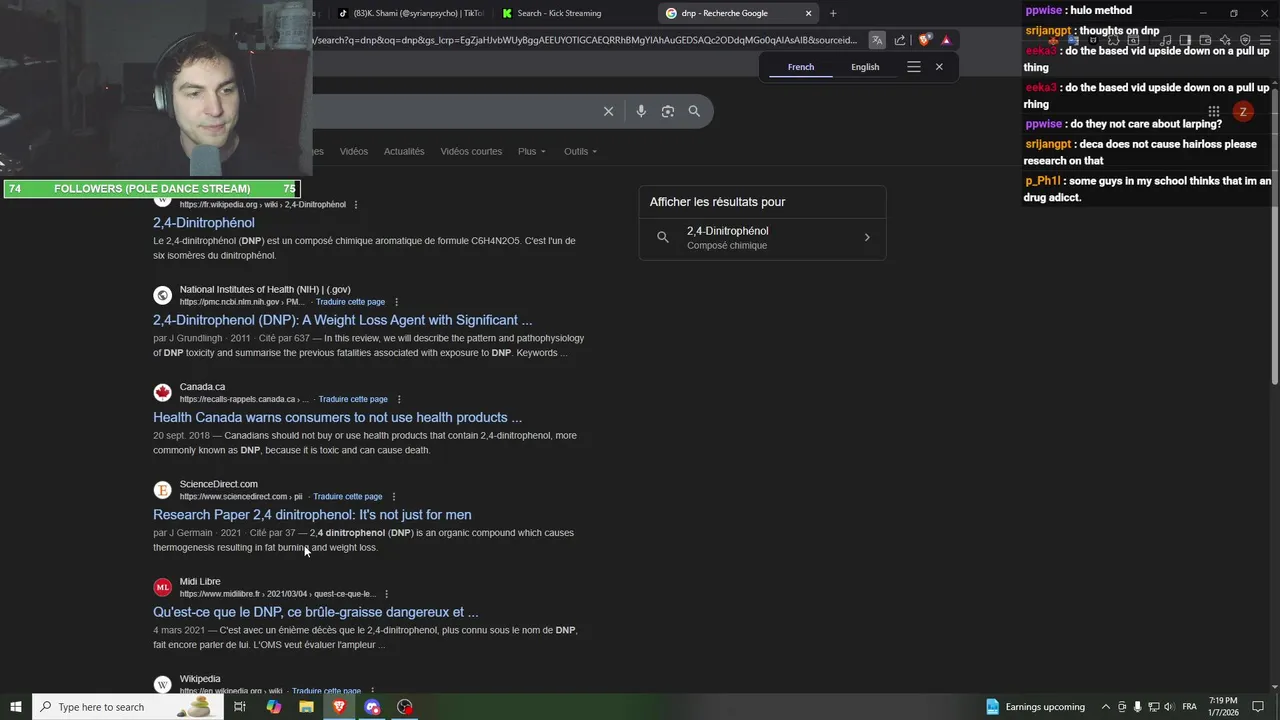The width and height of the screenshot is (1280, 720).
Task: Open the purple app next to Brave on taskbar
Action: click(x=372, y=707)
